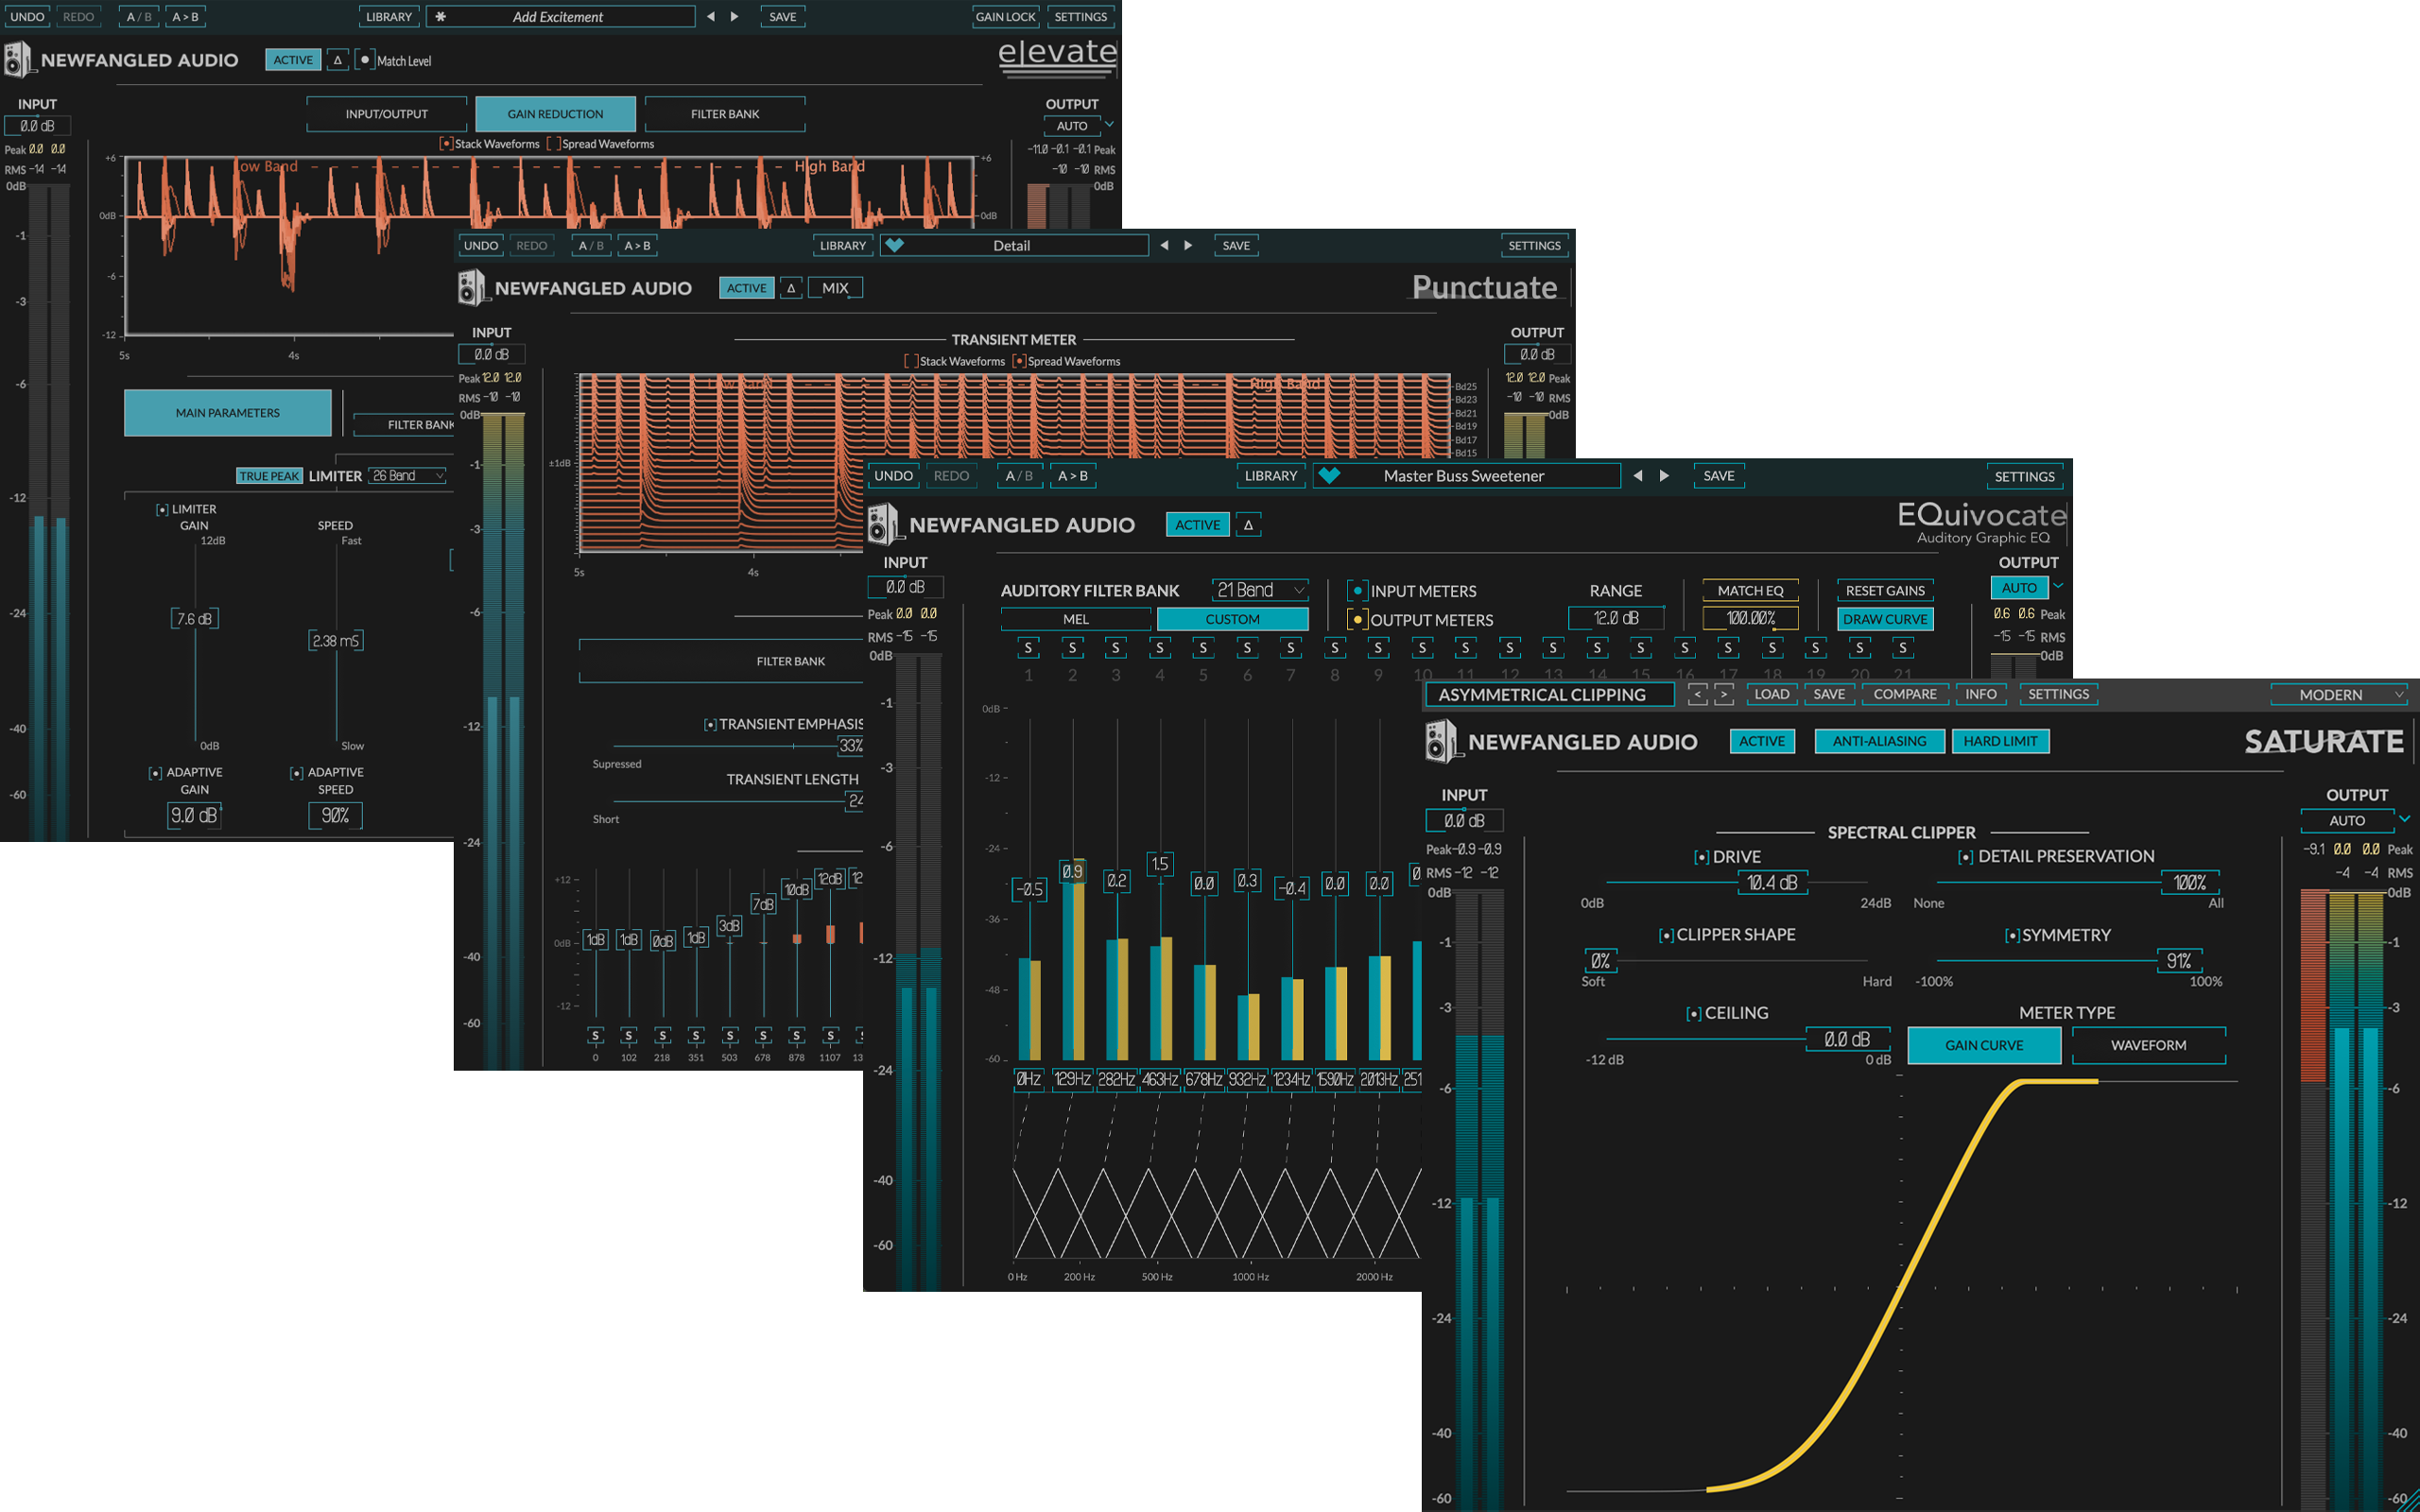This screenshot has width=2420, height=1512.
Task: Solo the 0 Hz band in Punctuate
Action: 595,1036
